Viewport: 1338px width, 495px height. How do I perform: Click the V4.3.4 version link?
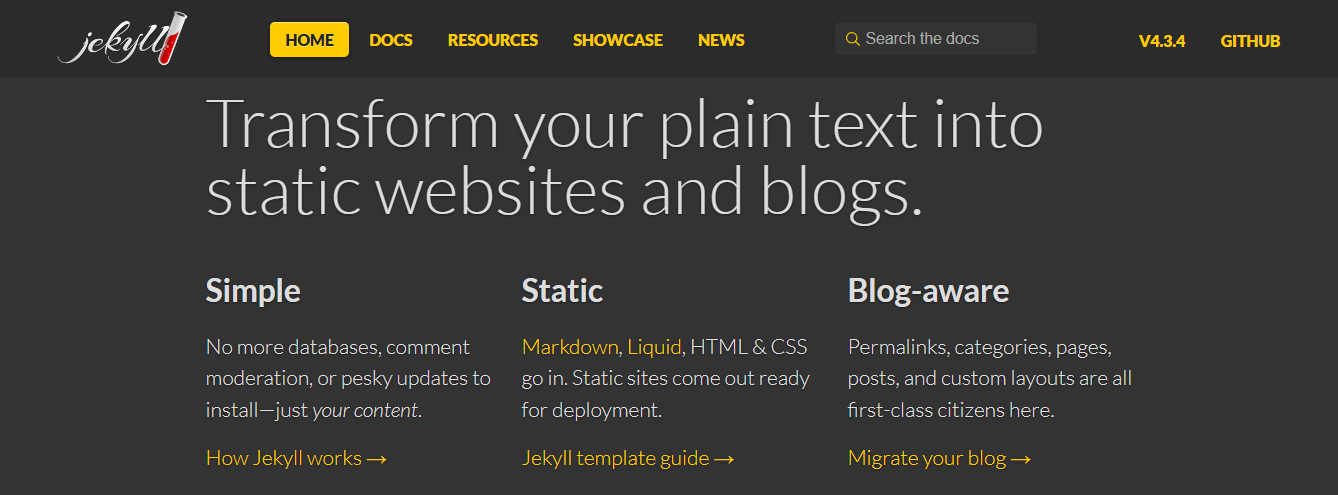click(1161, 41)
